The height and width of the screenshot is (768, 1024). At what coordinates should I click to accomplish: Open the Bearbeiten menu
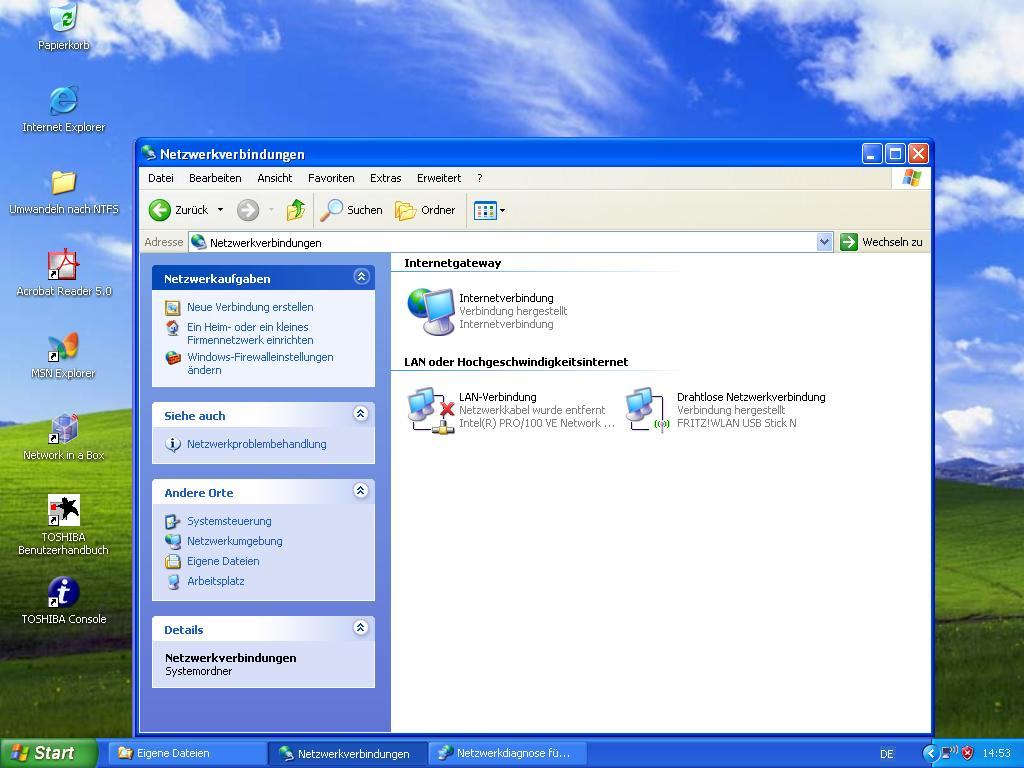(215, 178)
